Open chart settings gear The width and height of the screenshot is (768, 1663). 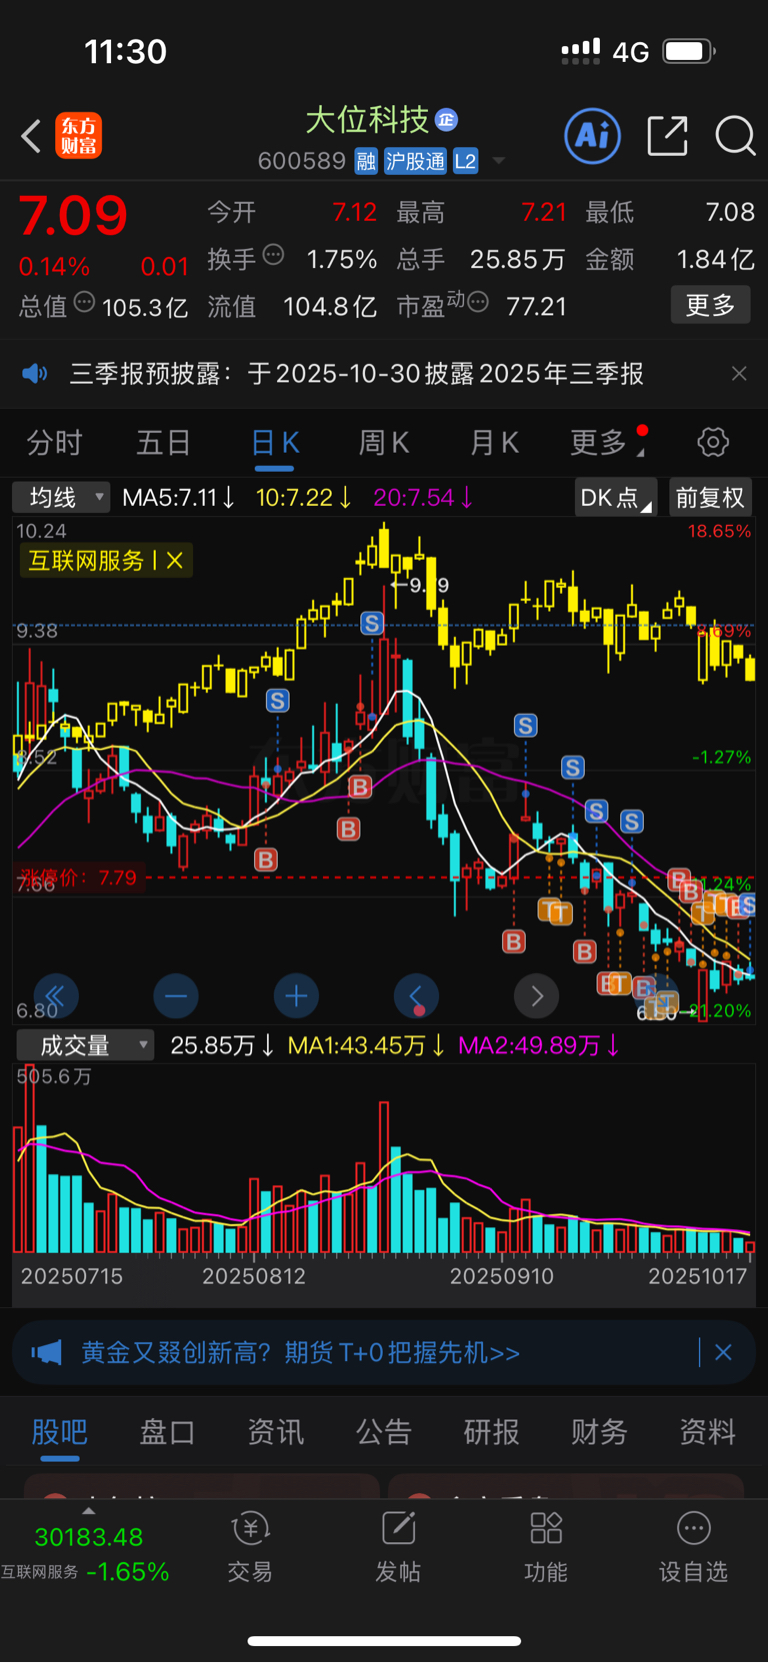click(713, 442)
